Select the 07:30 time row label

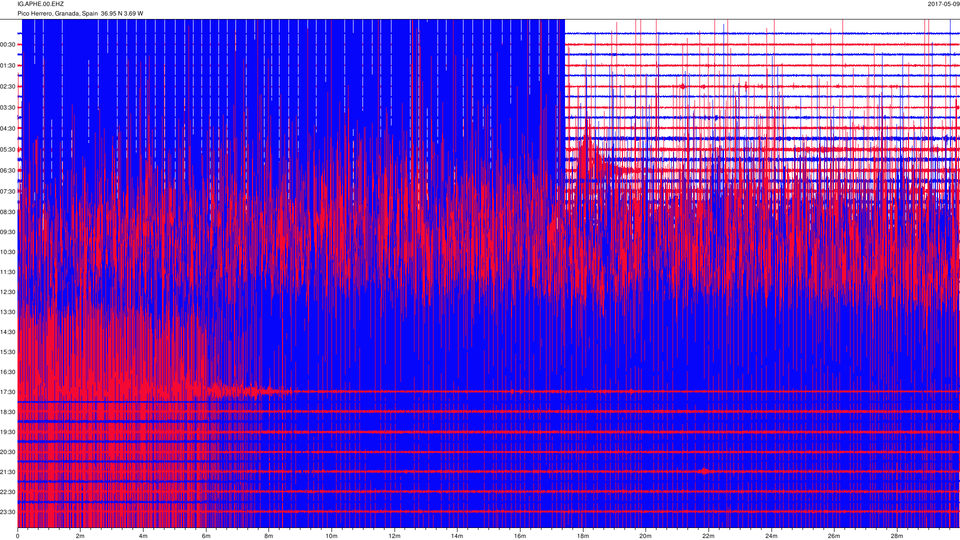point(8,192)
